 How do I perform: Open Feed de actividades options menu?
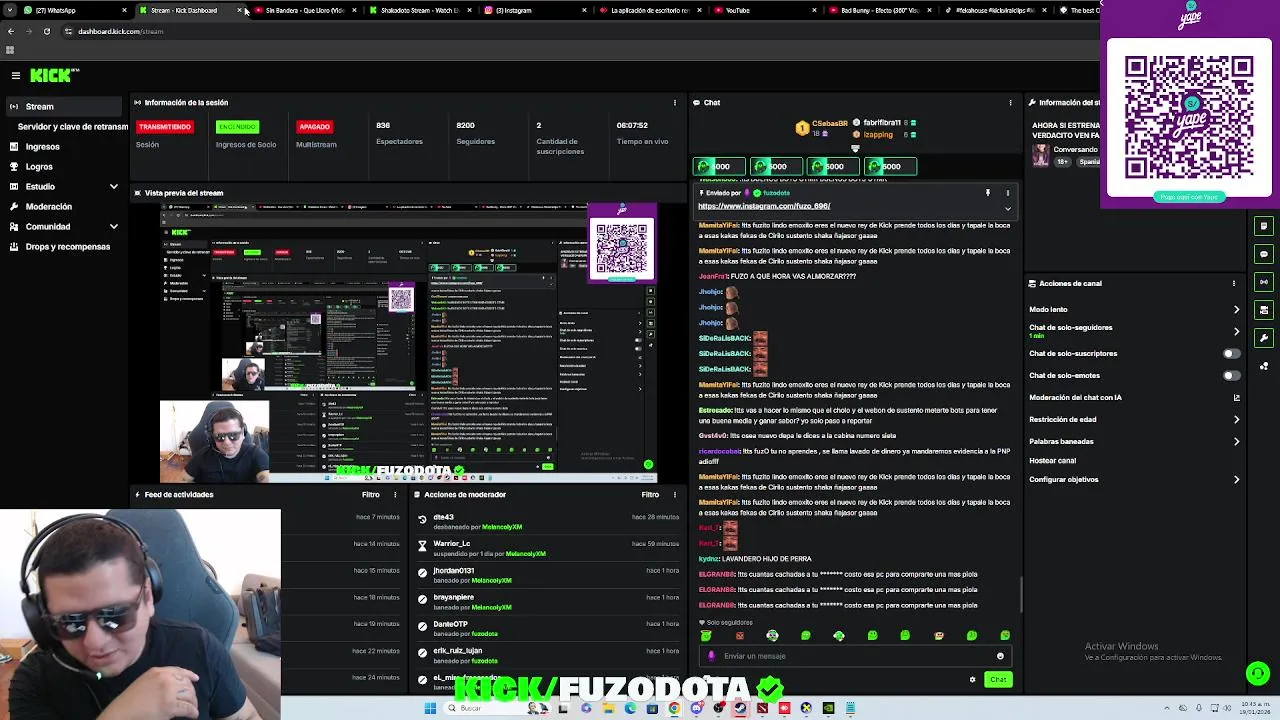tap(395, 494)
